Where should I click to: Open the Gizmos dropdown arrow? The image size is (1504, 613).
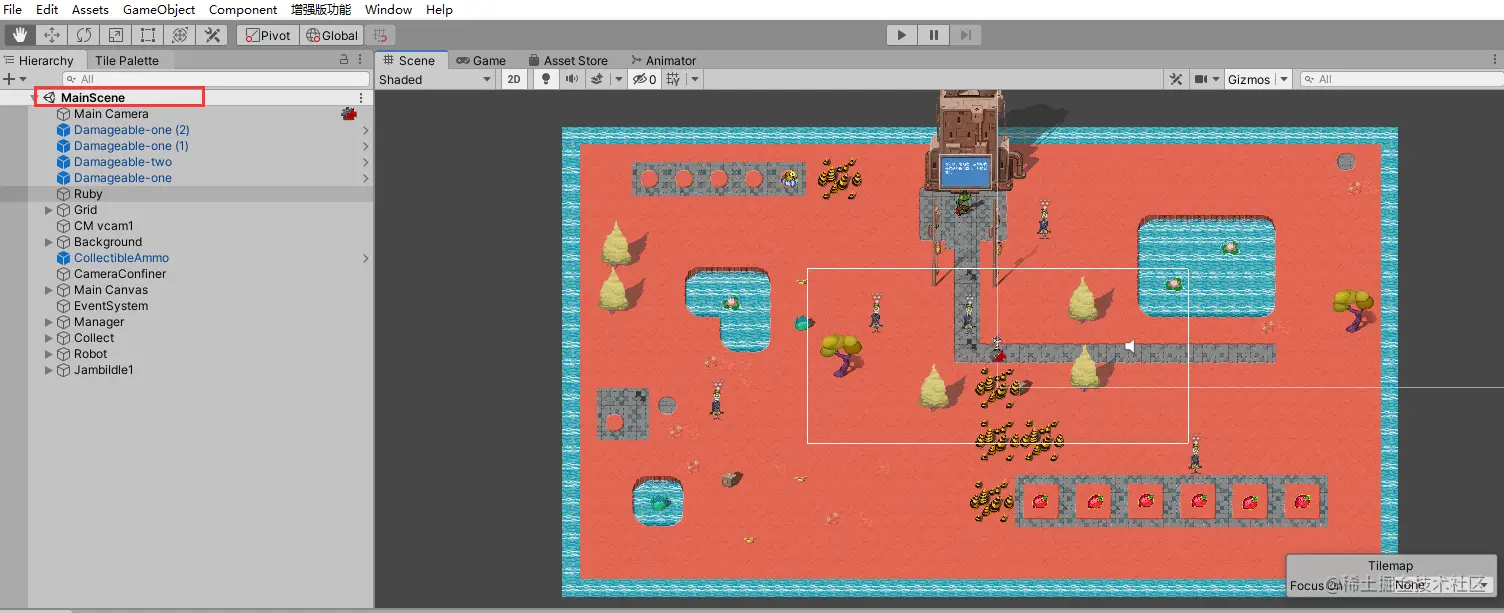point(1283,79)
